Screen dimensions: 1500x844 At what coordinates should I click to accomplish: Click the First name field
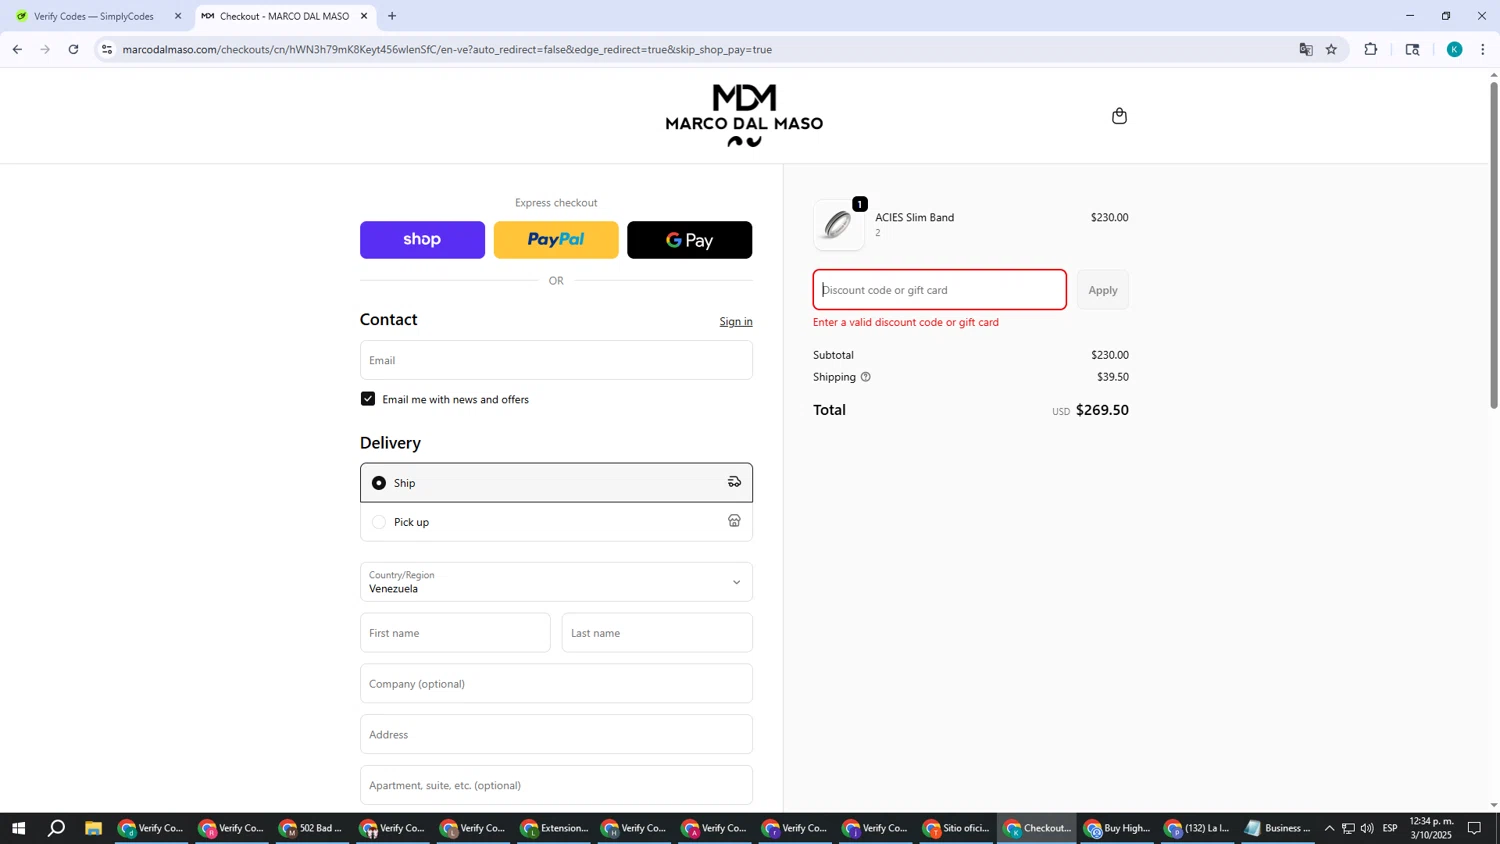tap(455, 633)
